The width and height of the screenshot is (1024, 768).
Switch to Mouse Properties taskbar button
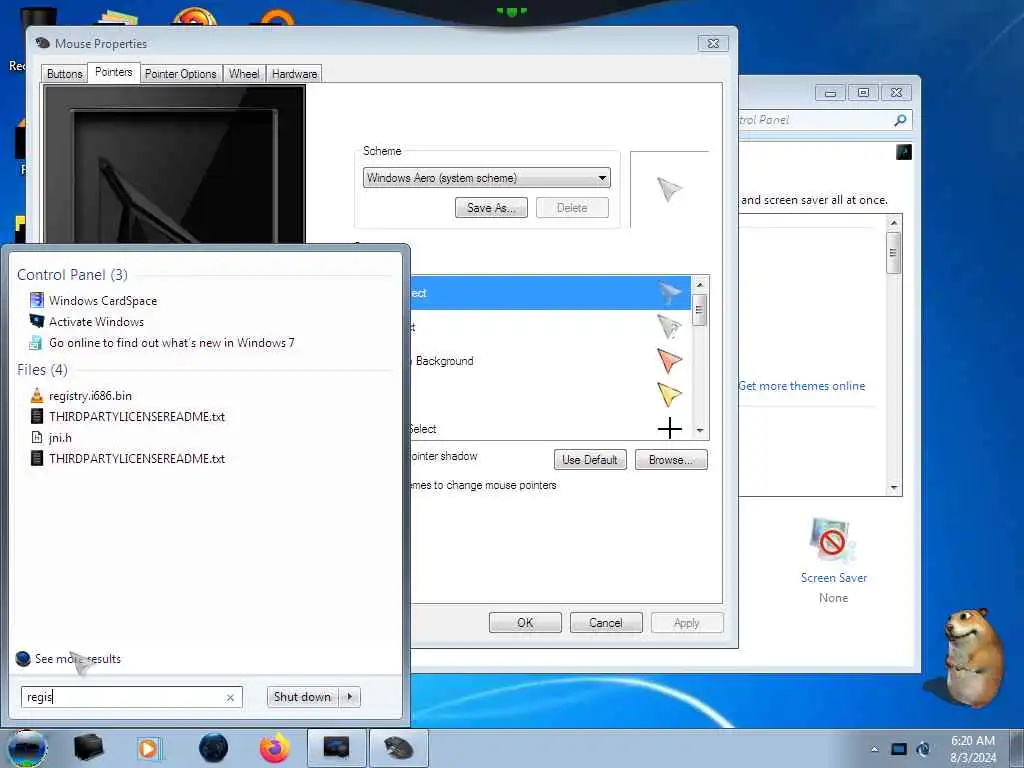pos(398,748)
